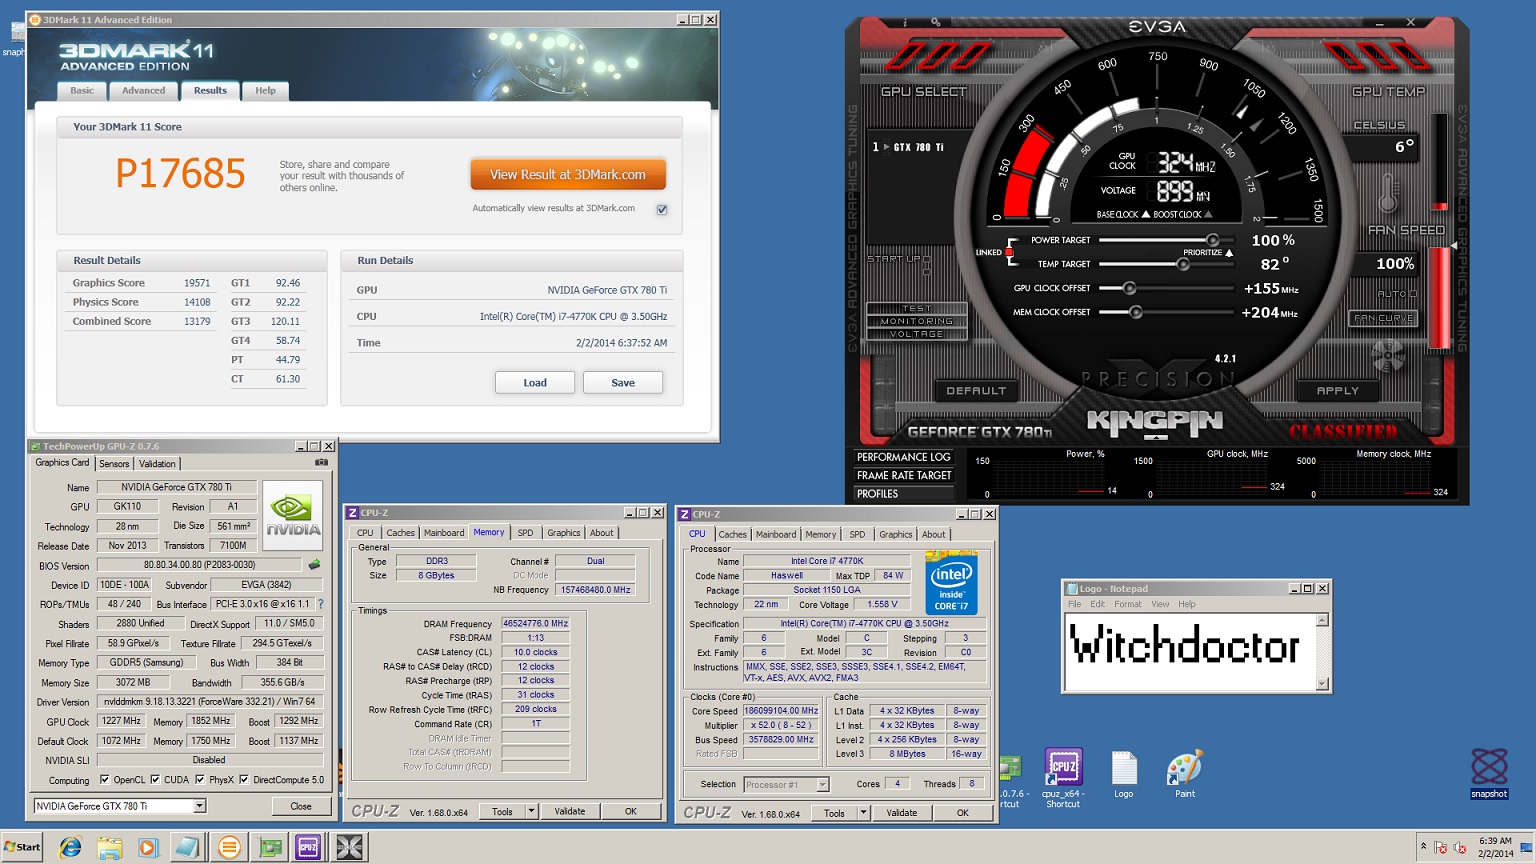Click the bus interface question mark icon
1536x864 pixels.
click(x=320, y=604)
